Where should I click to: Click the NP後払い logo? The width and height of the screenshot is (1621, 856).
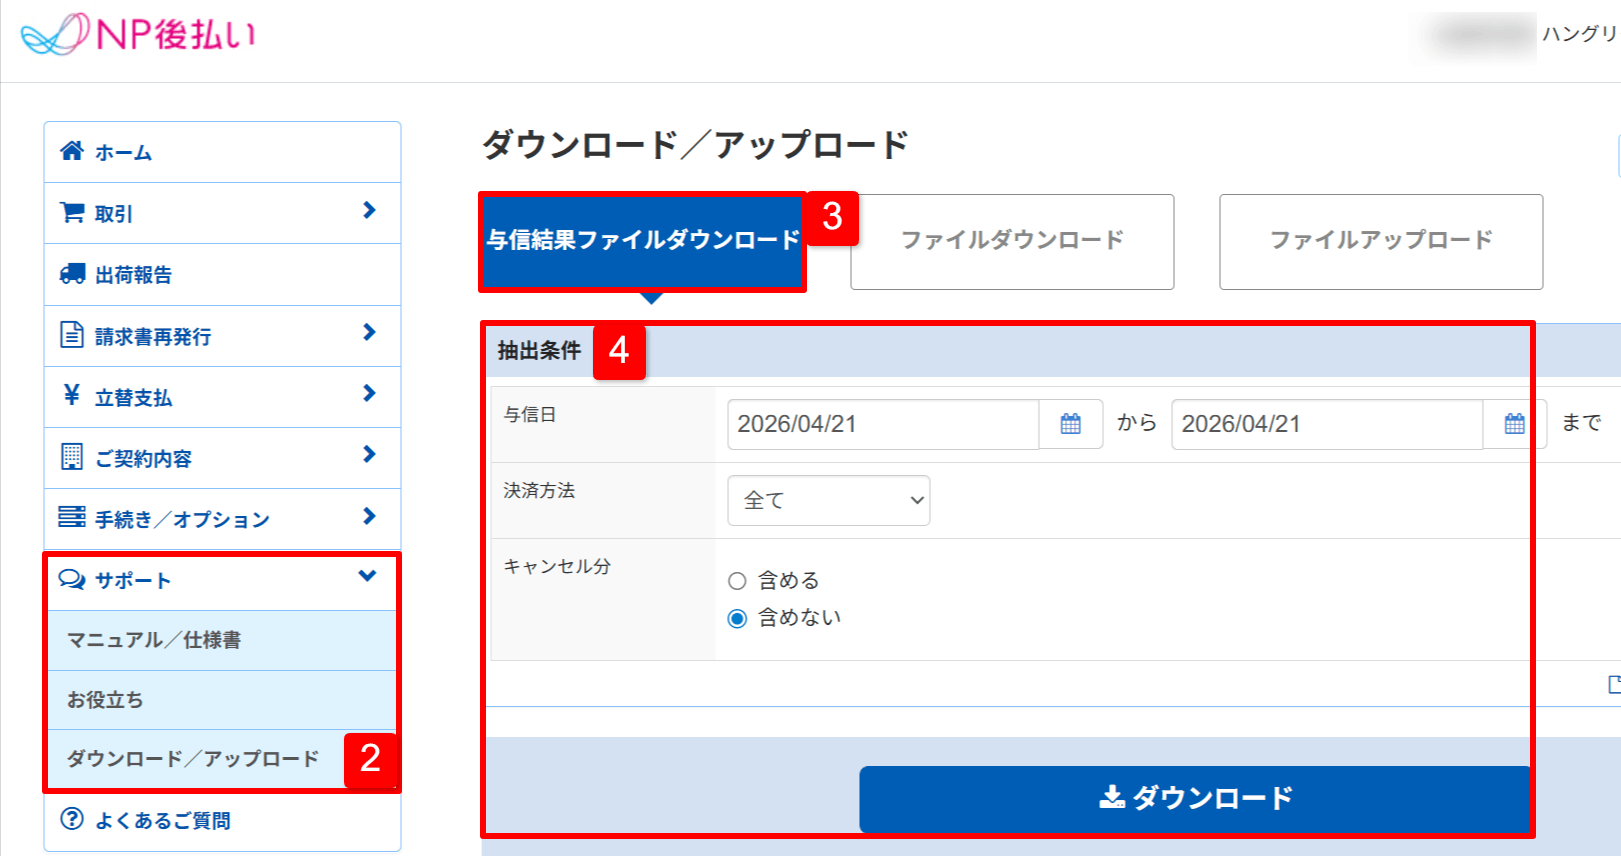(138, 34)
